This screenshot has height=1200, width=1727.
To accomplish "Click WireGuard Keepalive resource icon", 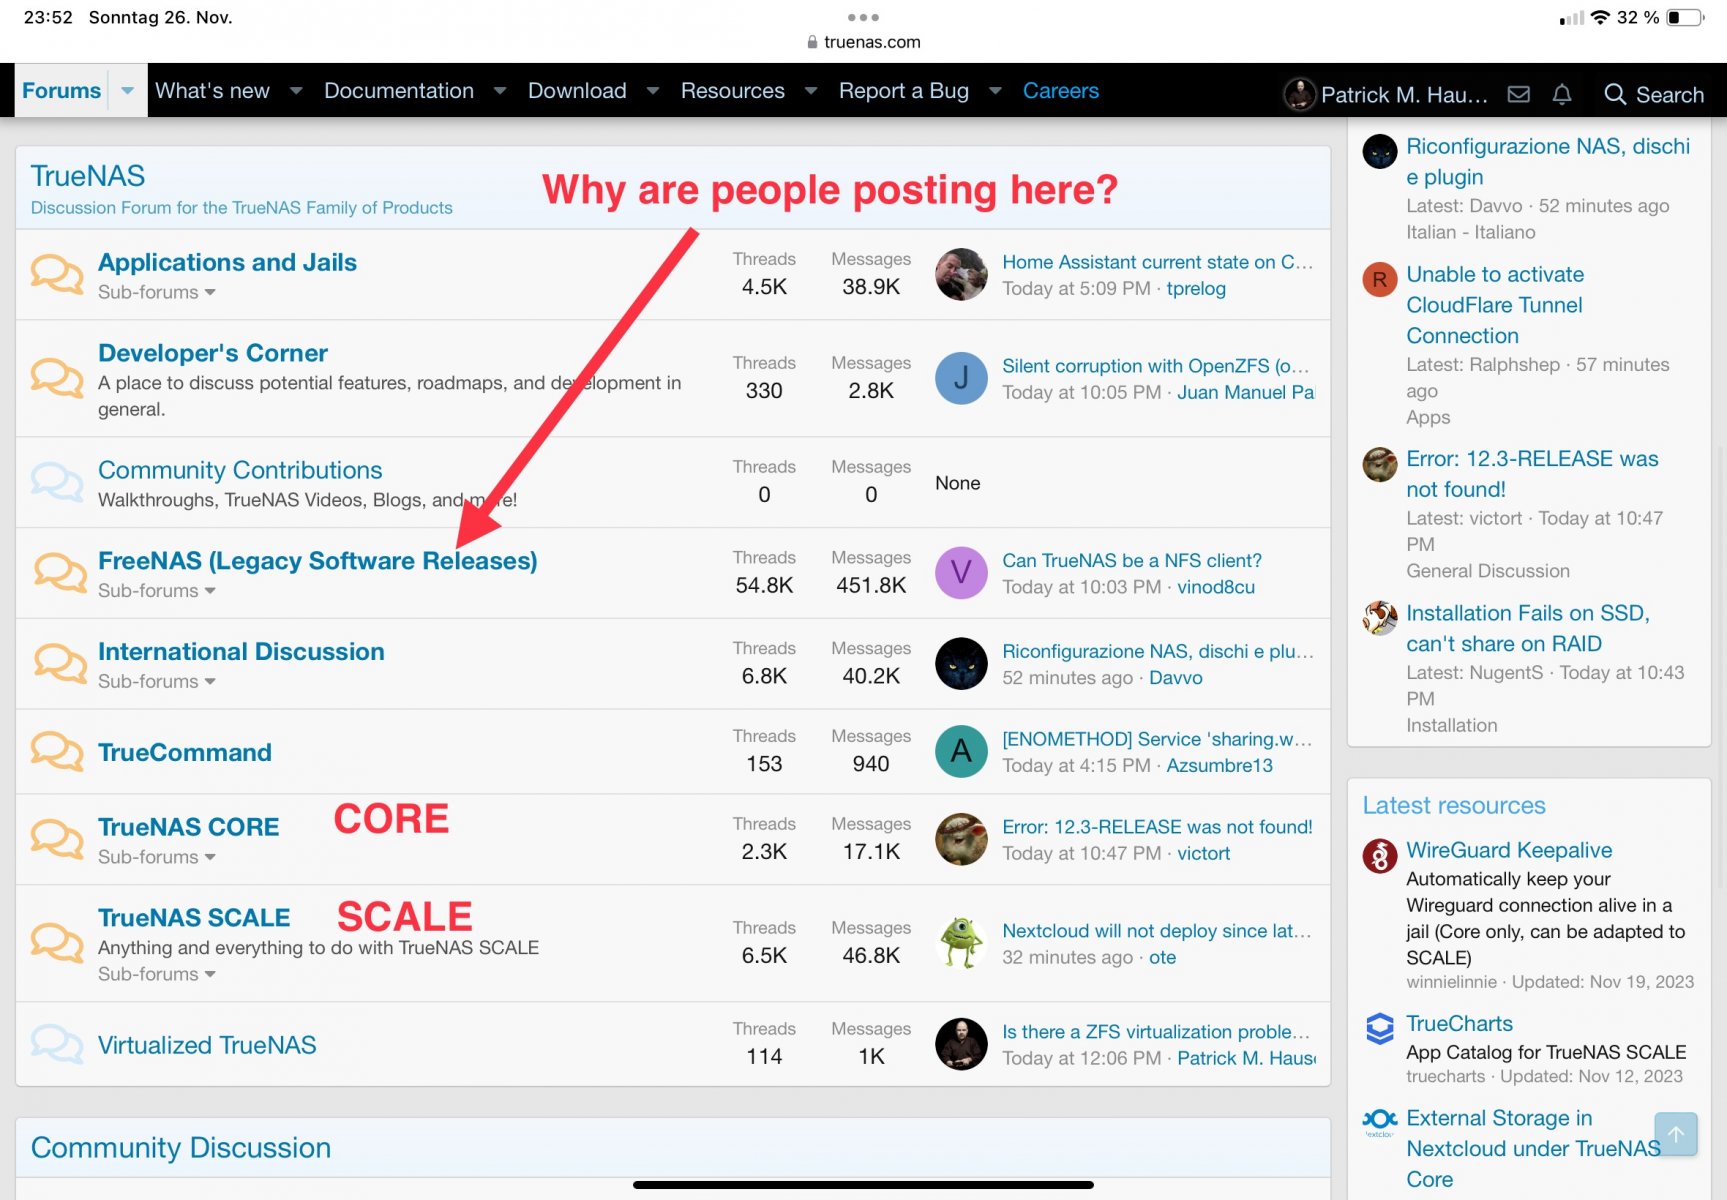I will point(1380,856).
